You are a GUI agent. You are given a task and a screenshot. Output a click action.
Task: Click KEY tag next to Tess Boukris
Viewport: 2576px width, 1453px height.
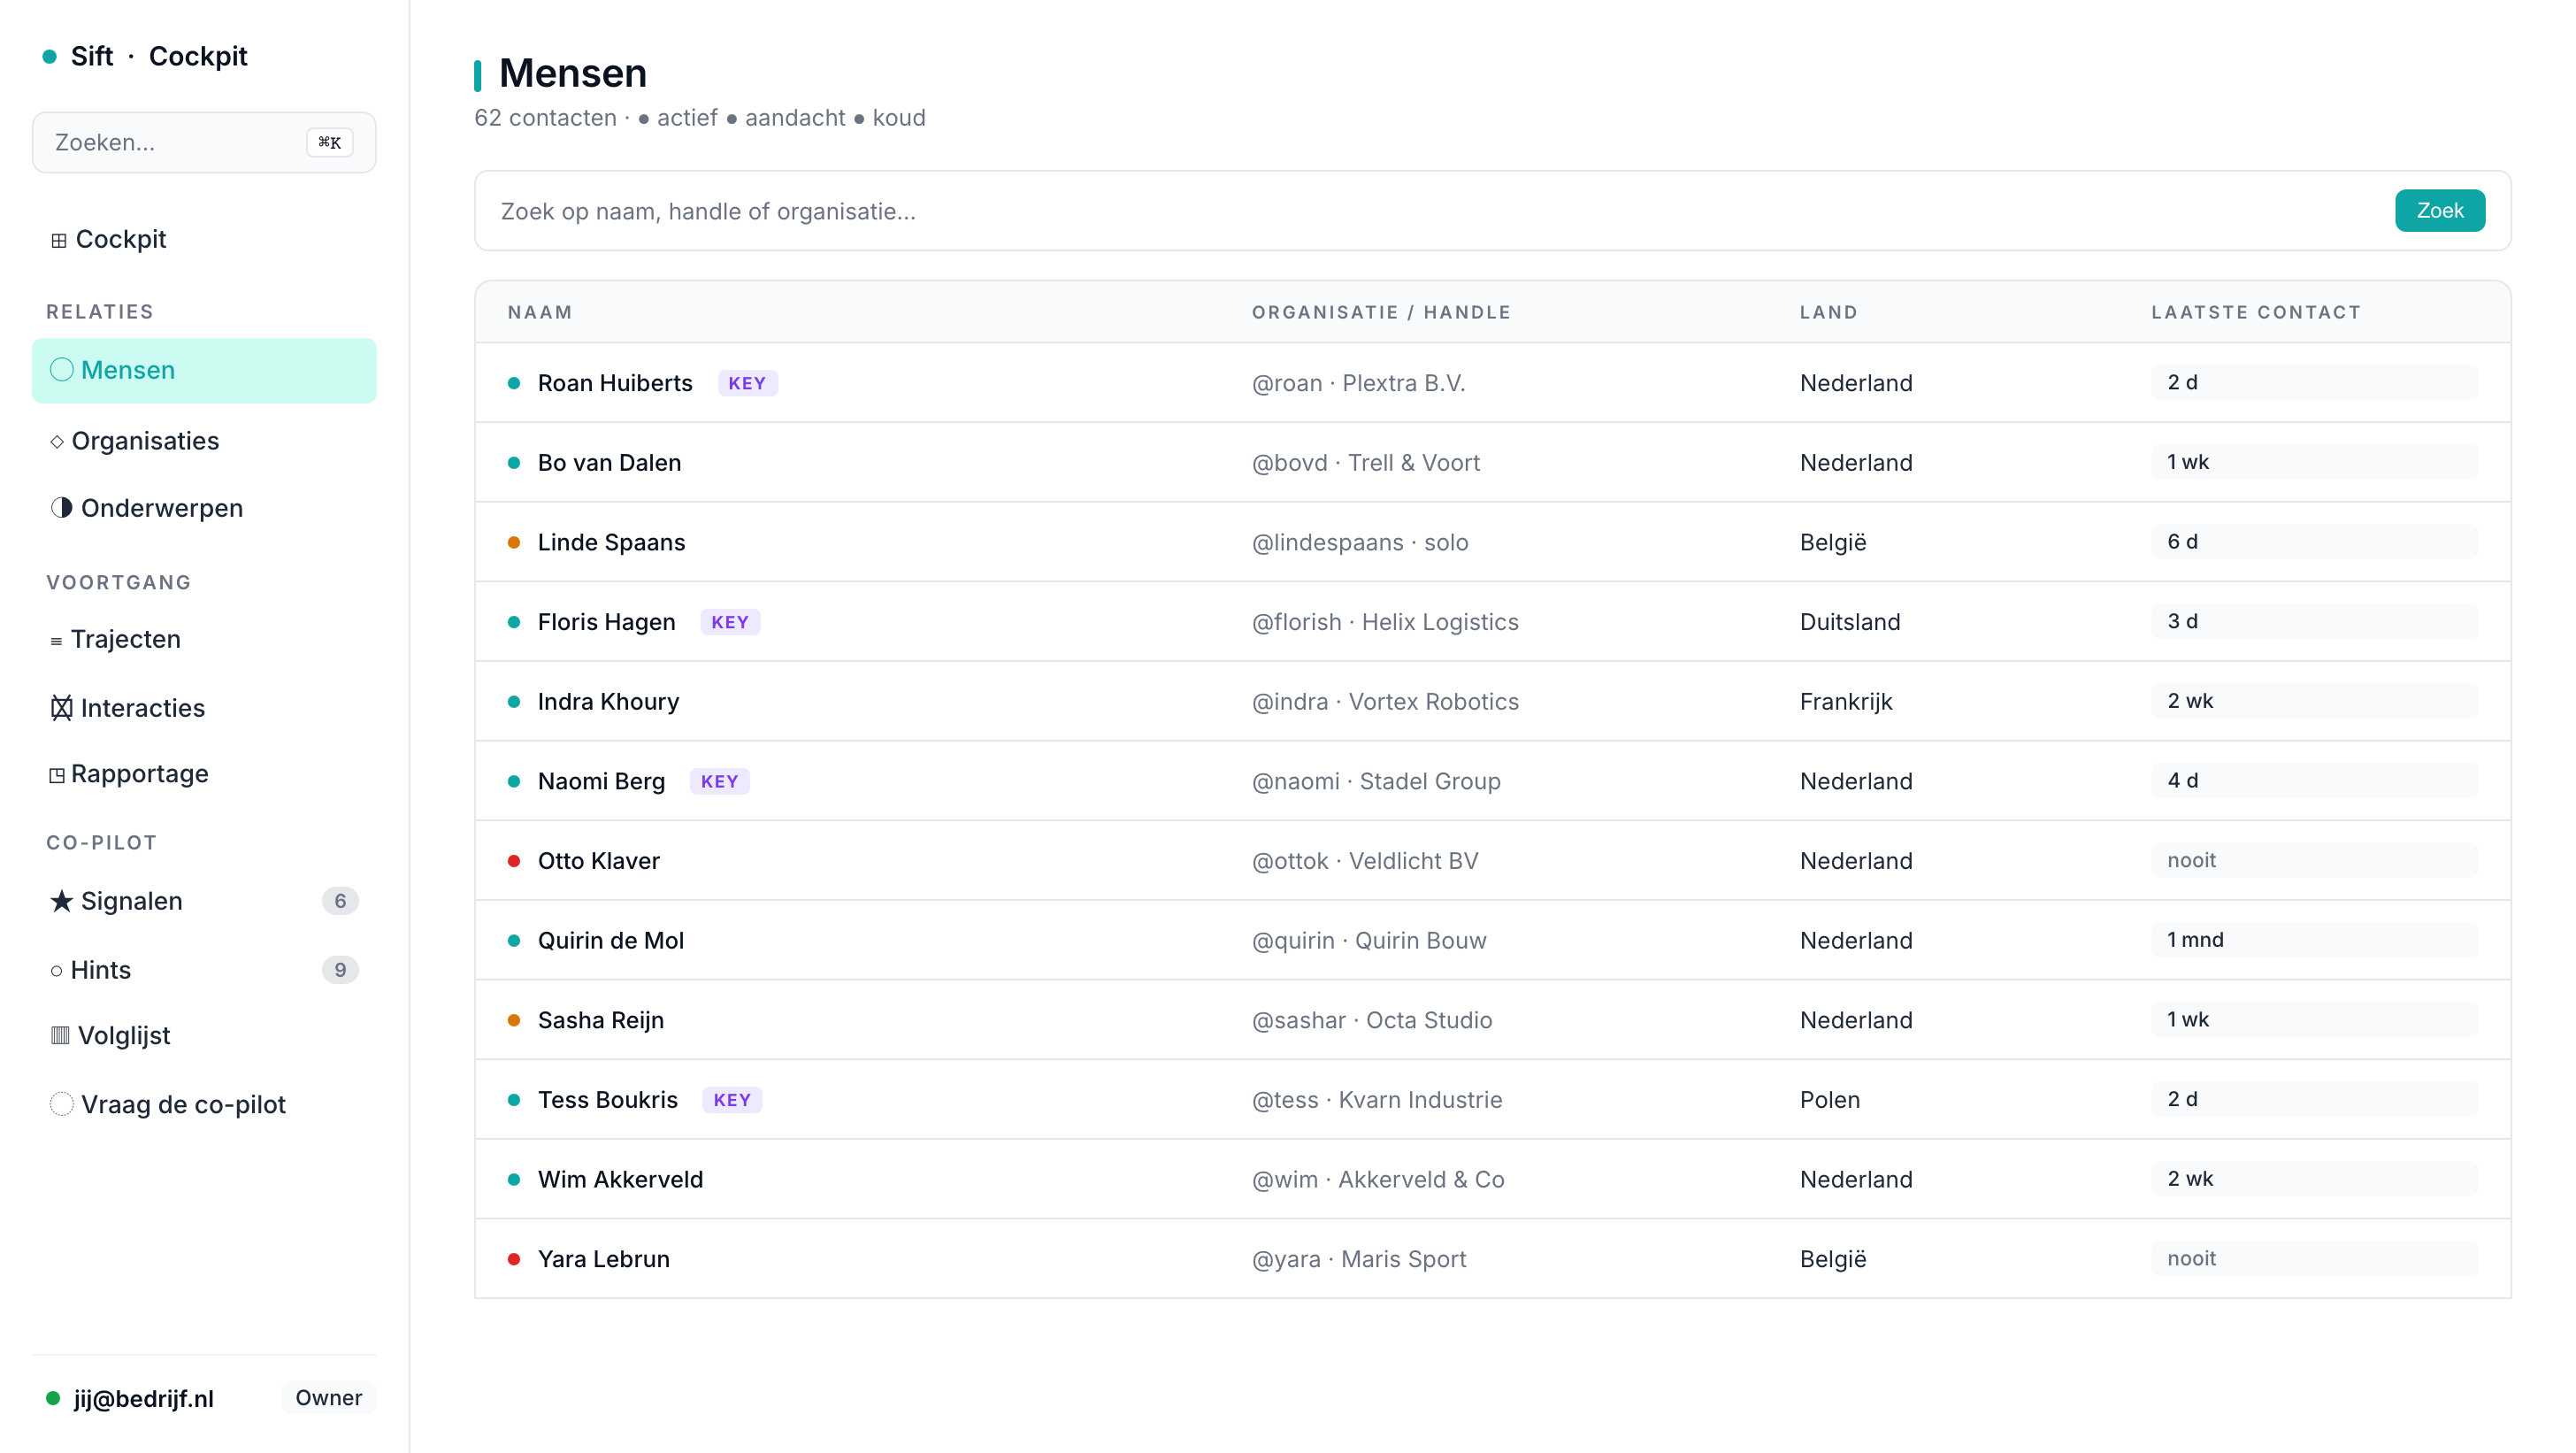(x=732, y=1100)
